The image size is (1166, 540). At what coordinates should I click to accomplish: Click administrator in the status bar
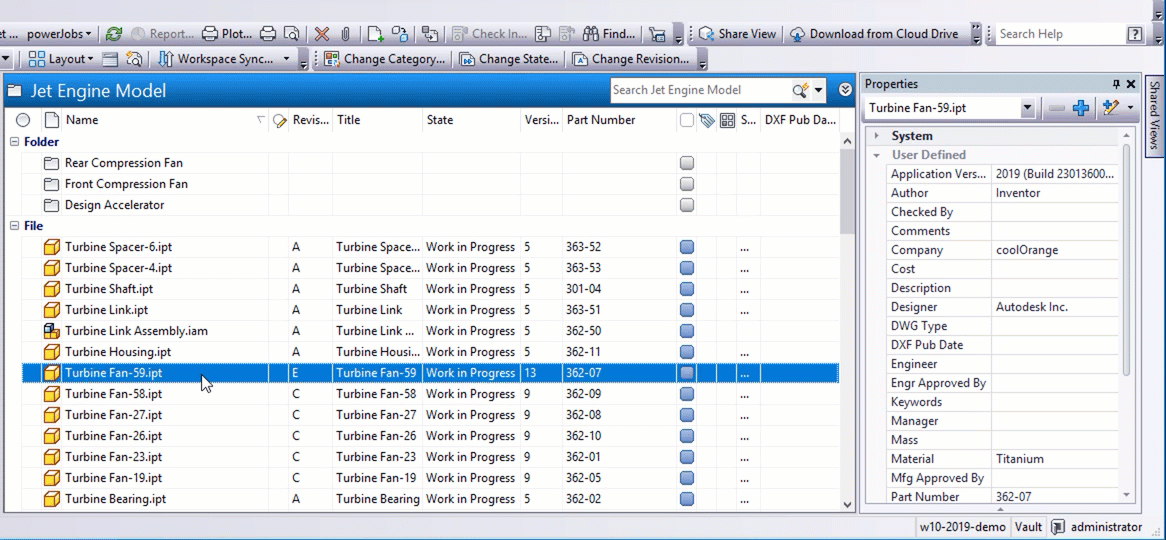pyautogui.click(x=1106, y=527)
